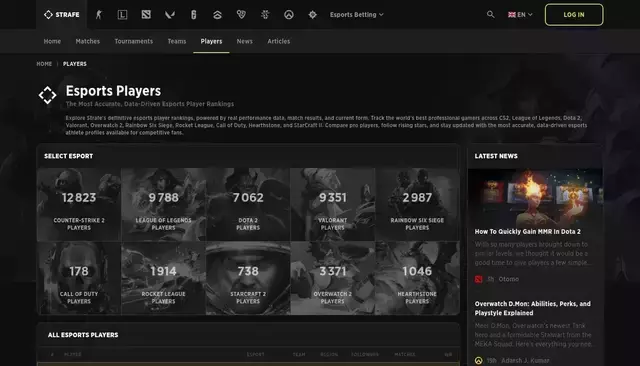Viewport: 640px width, 366px height.
Task: Click Otomo author name
Action: pos(509,279)
